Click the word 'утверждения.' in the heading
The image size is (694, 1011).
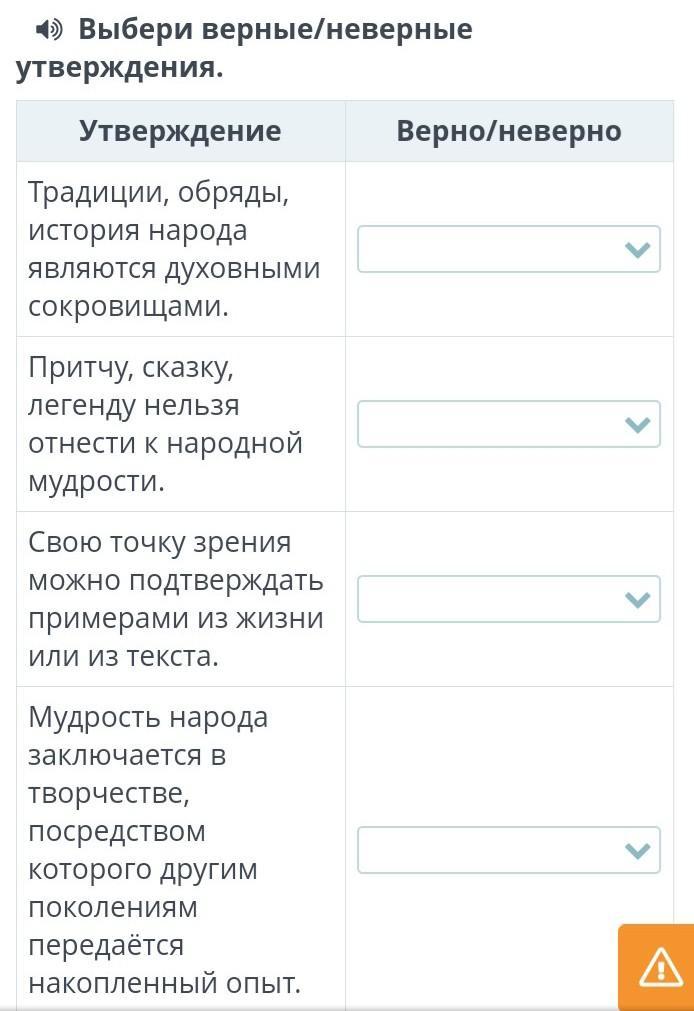[x=119, y=67]
